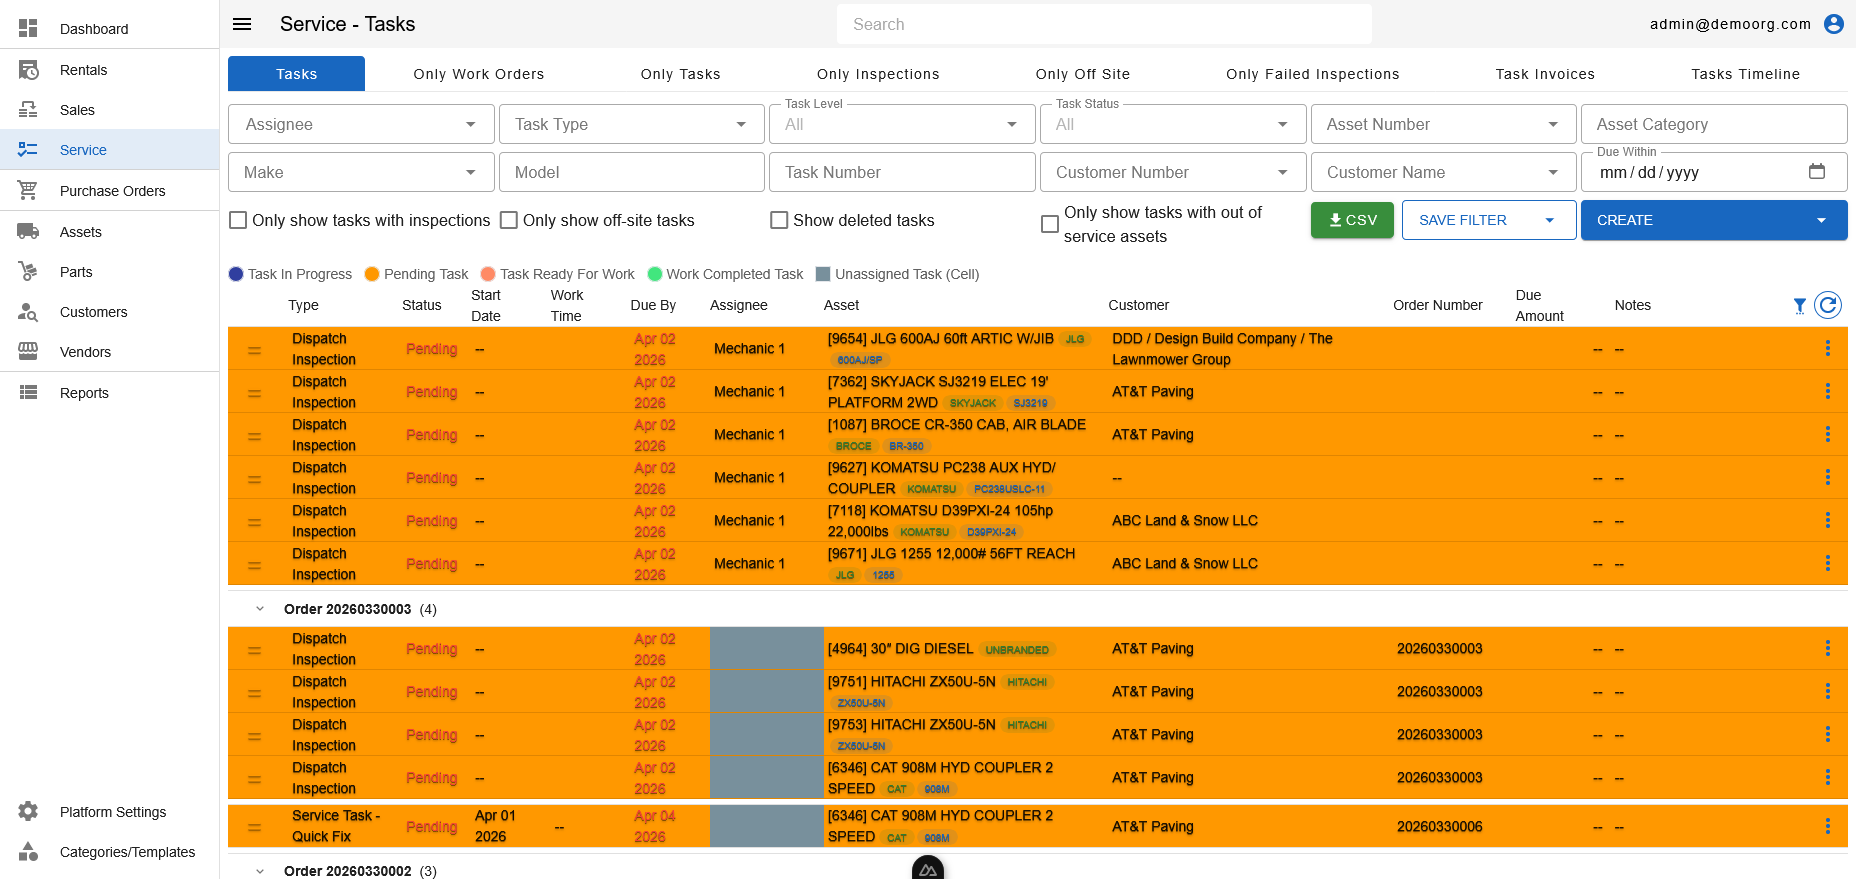This screenshot has height=879, width=1856.
Task: Switch to the Only Failed Inspections tab
Action: pos(1313,74)
